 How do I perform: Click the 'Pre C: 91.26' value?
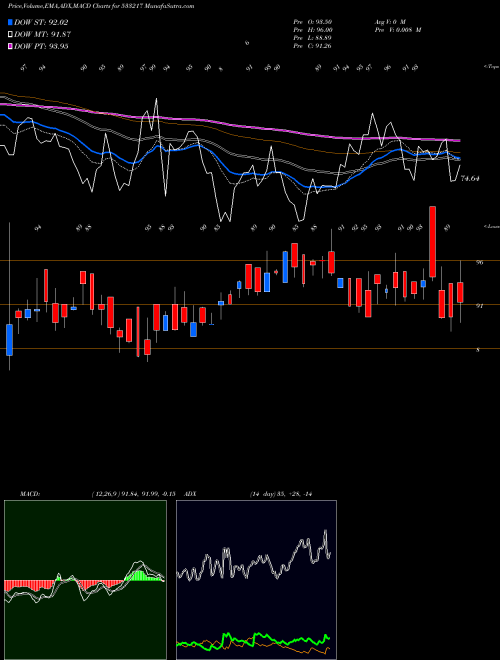[x=312, y=46]
